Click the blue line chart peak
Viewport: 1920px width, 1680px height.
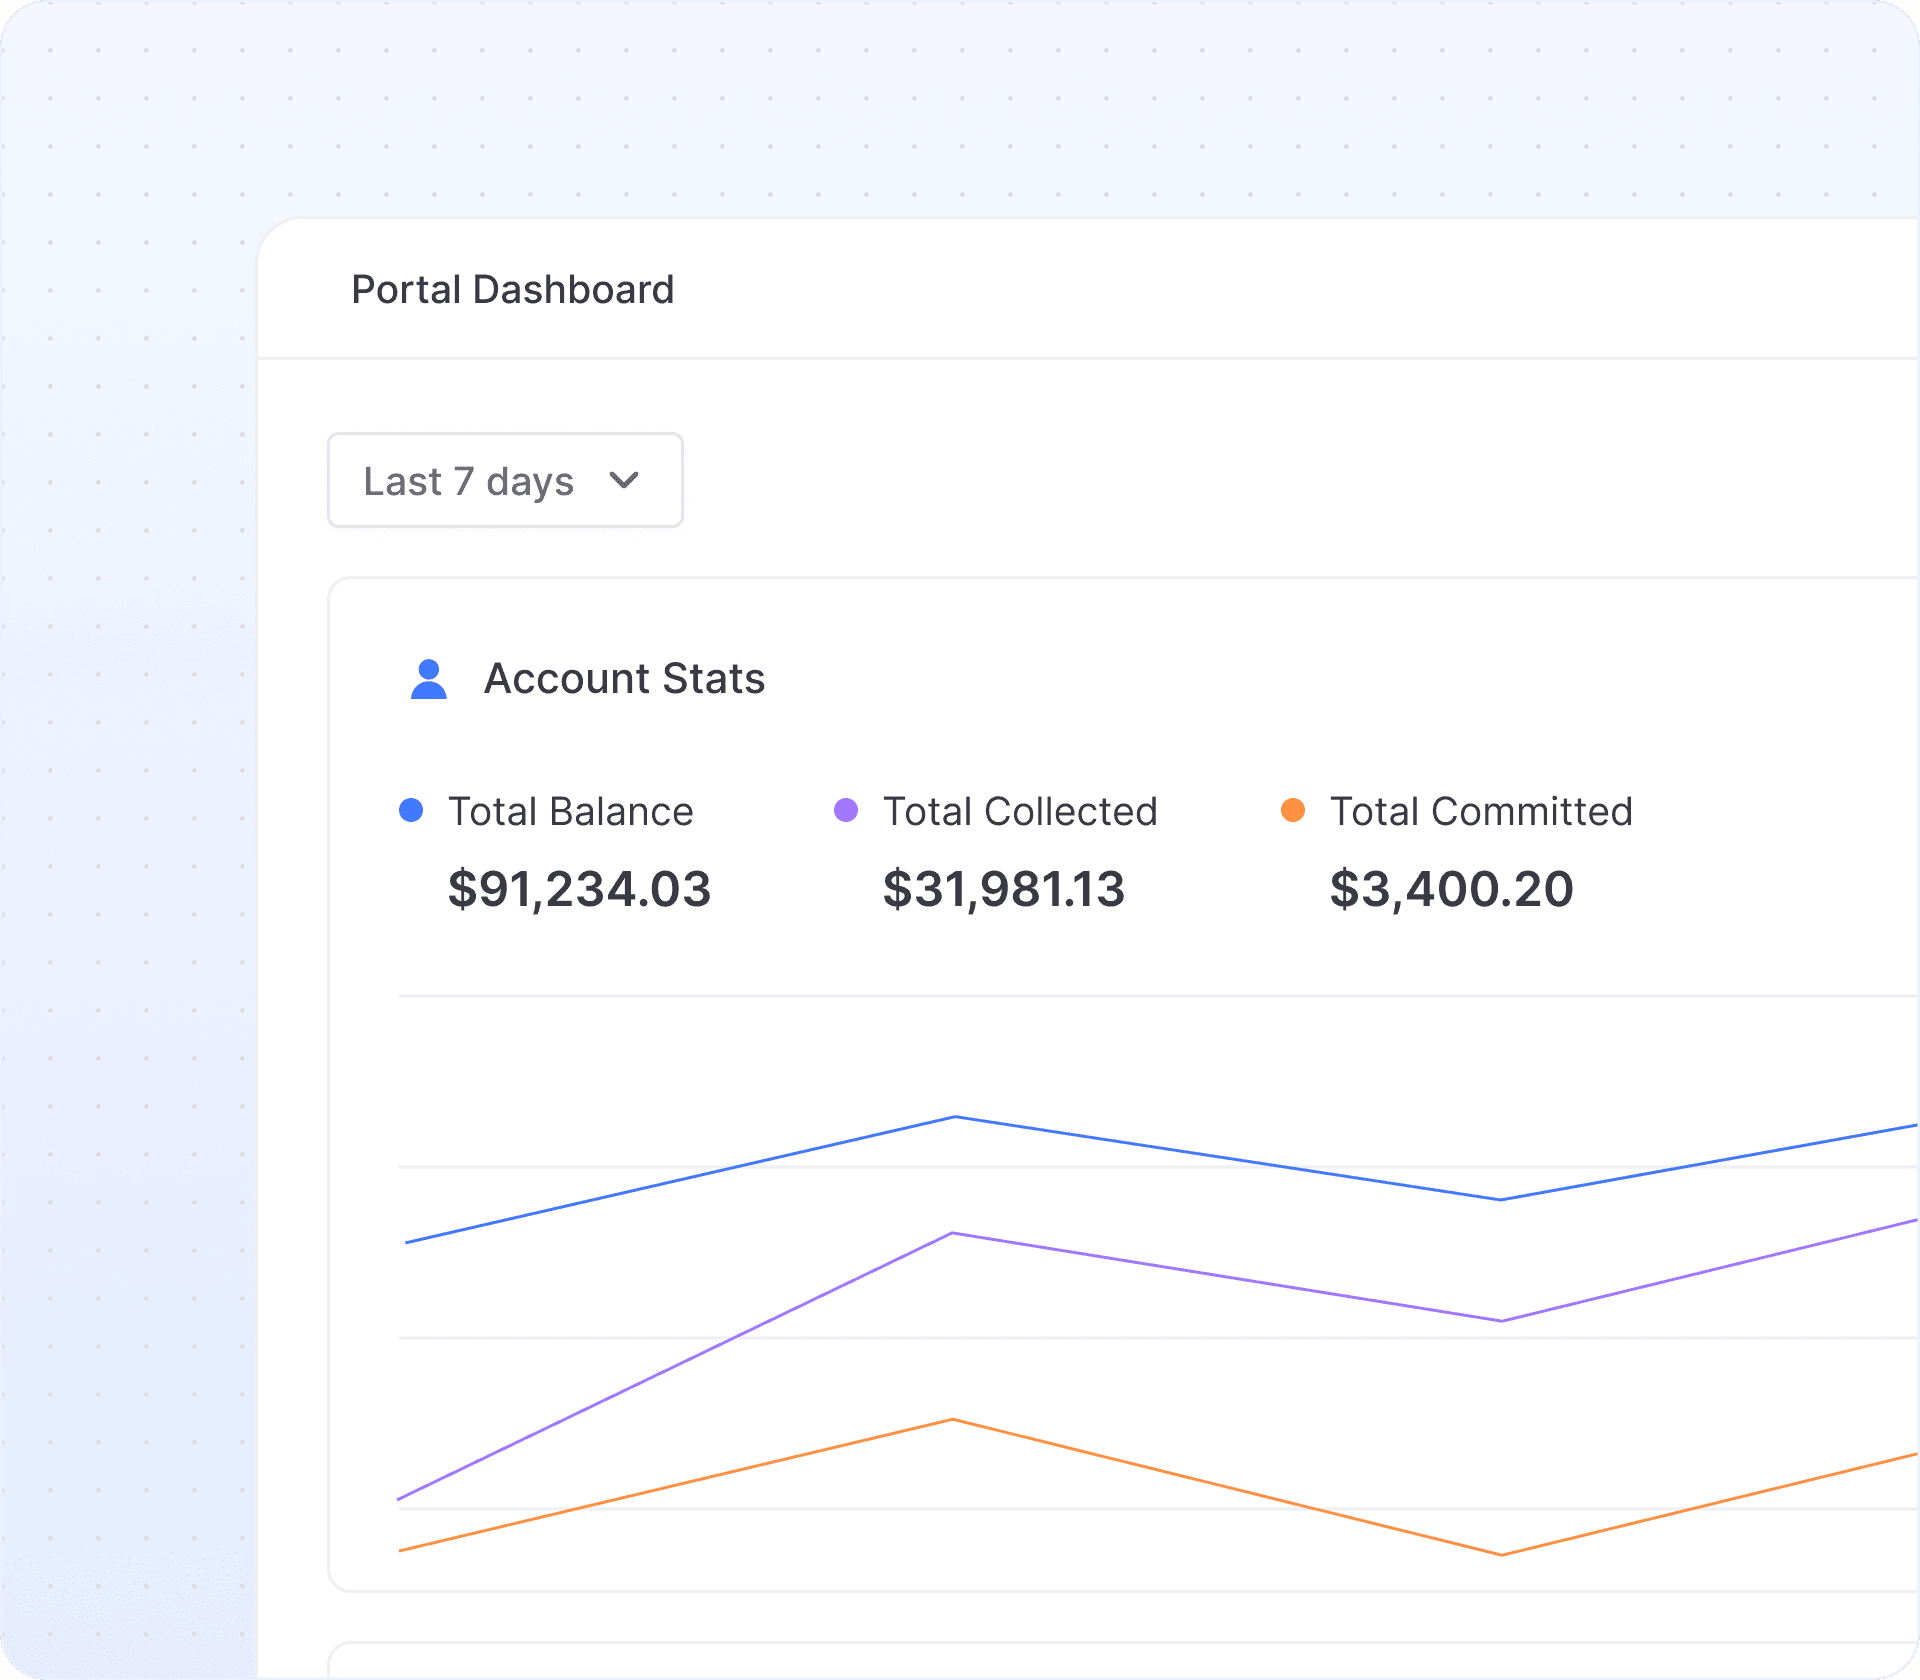(x=956, y=1117)
